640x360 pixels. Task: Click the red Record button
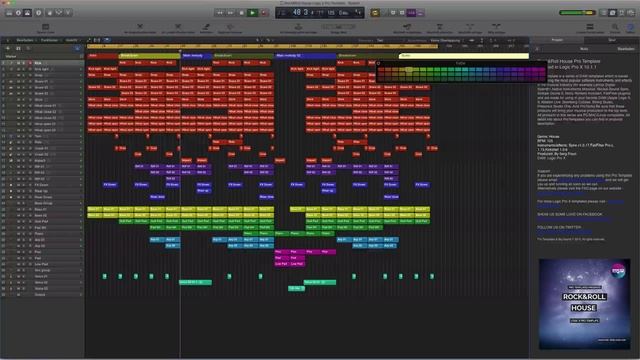(264, 13)
